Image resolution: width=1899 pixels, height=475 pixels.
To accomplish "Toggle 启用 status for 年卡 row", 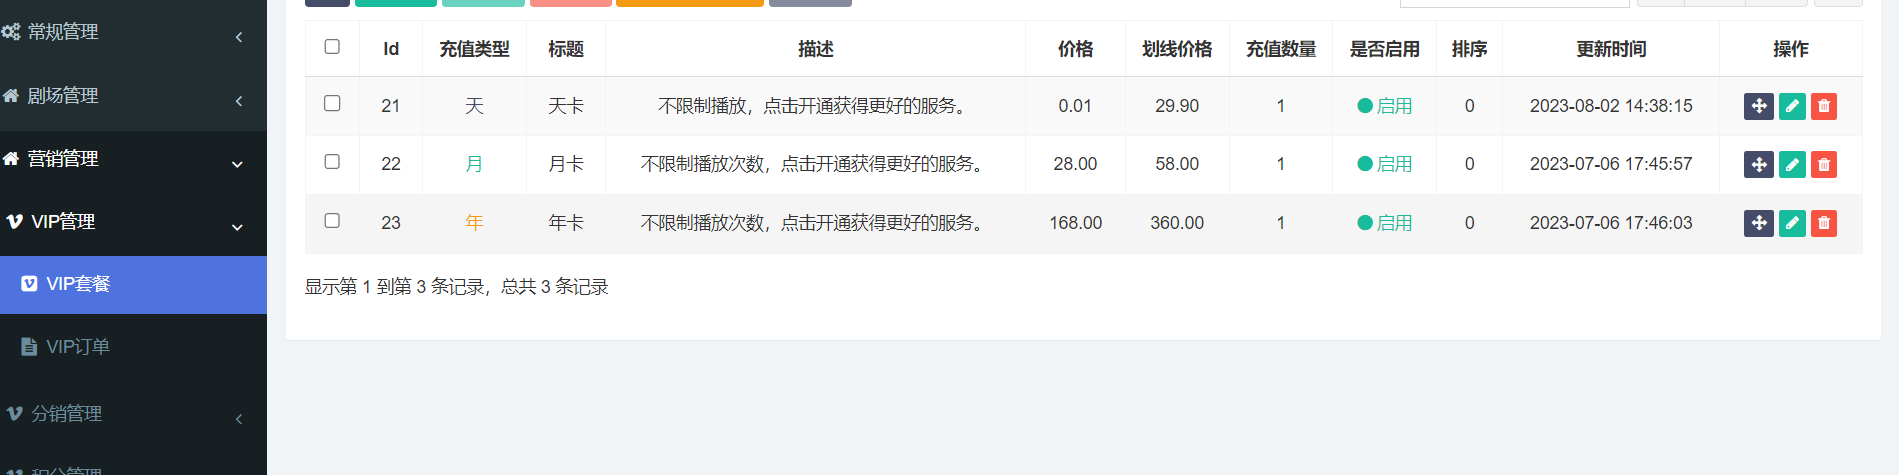I will pos(1384,223).
